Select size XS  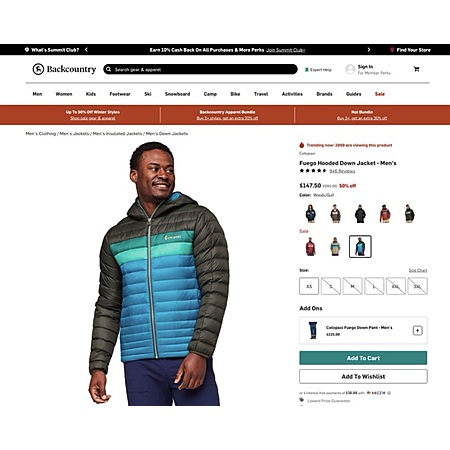pos(309,286)
